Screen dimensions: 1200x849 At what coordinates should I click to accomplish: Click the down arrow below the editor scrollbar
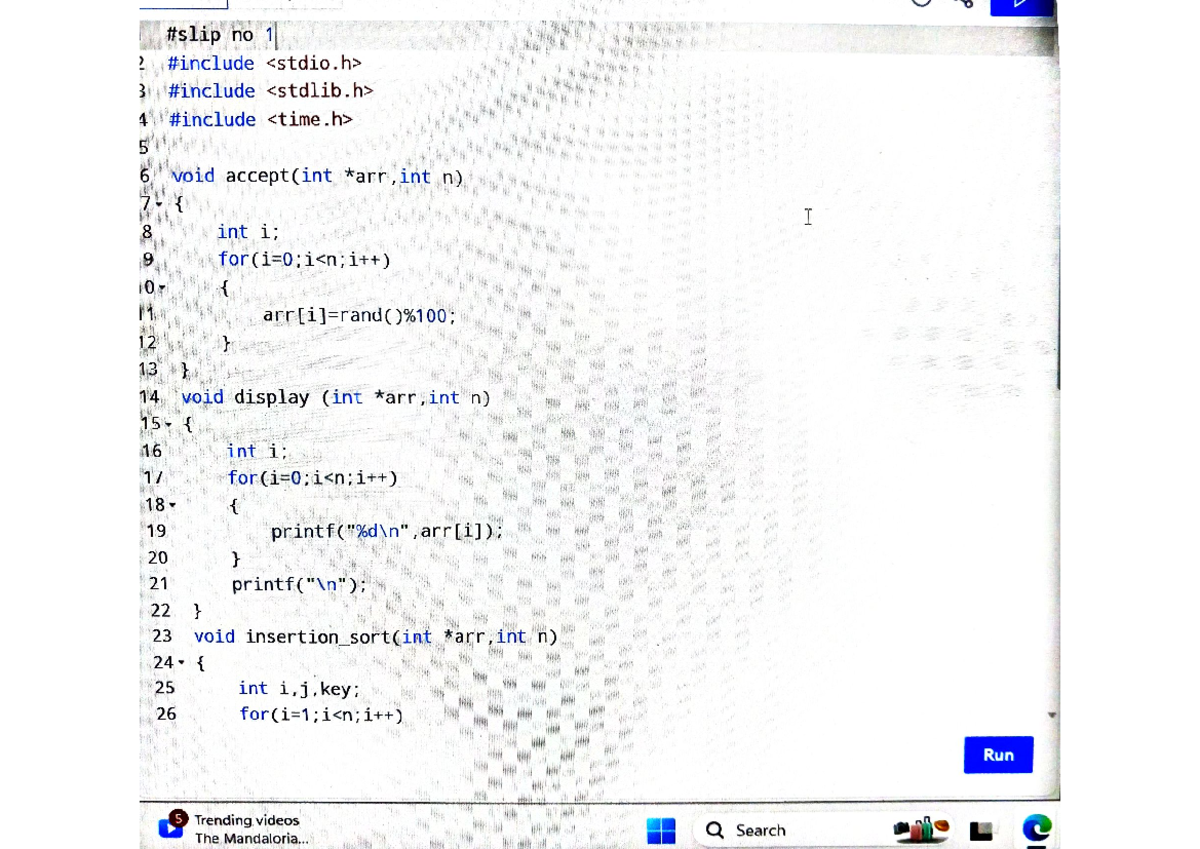(x=1052, y=714)
